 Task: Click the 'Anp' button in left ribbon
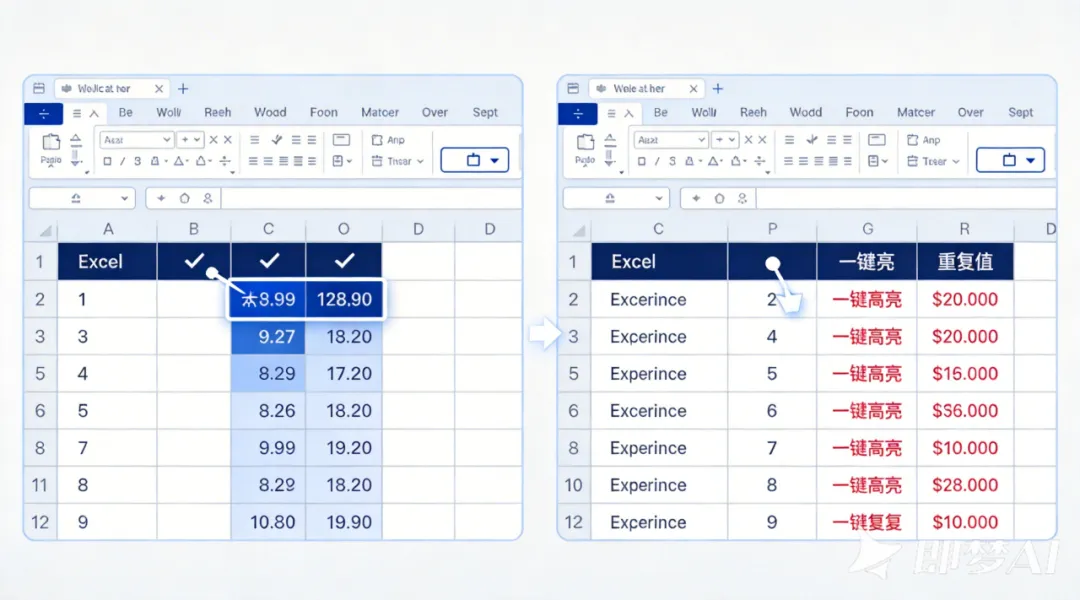[388, 140]
